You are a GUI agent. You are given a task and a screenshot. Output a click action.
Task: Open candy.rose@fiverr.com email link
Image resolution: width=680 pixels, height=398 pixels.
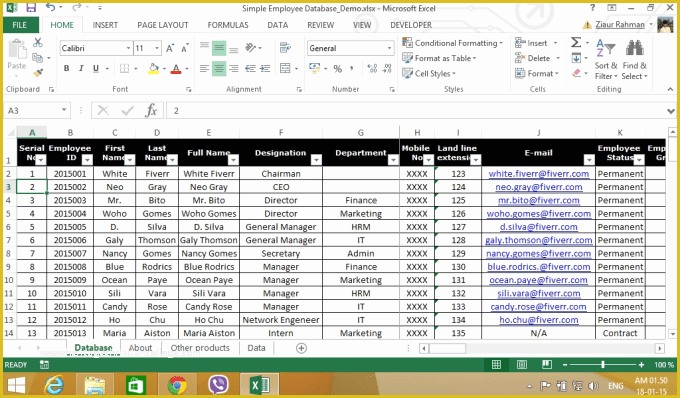[539, 307]
